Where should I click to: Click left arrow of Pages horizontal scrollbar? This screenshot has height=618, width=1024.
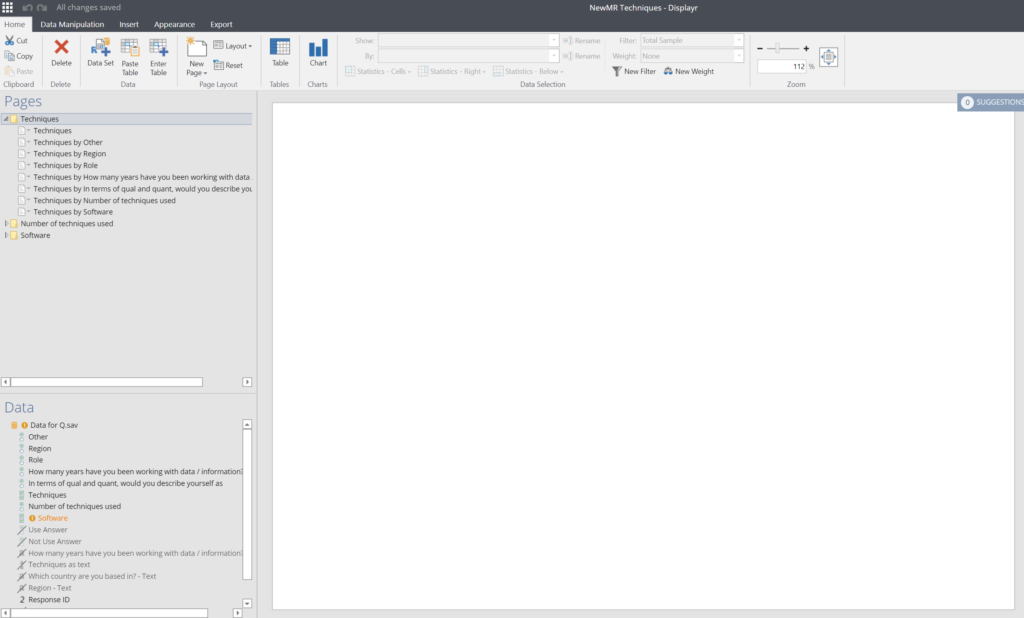(6, 382)
